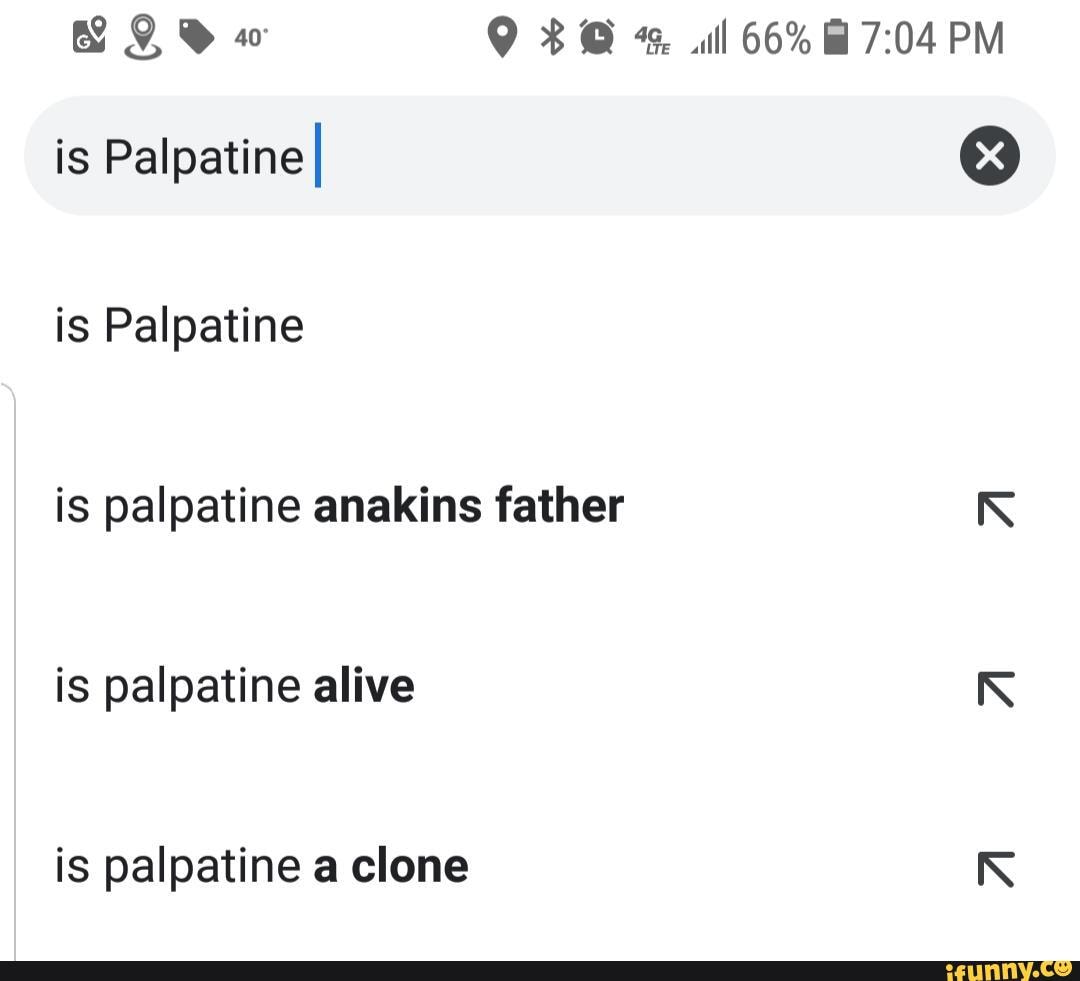
Task: Insert 'is palpatine alive' using its arrow
Action: click(x=996, y=688)
